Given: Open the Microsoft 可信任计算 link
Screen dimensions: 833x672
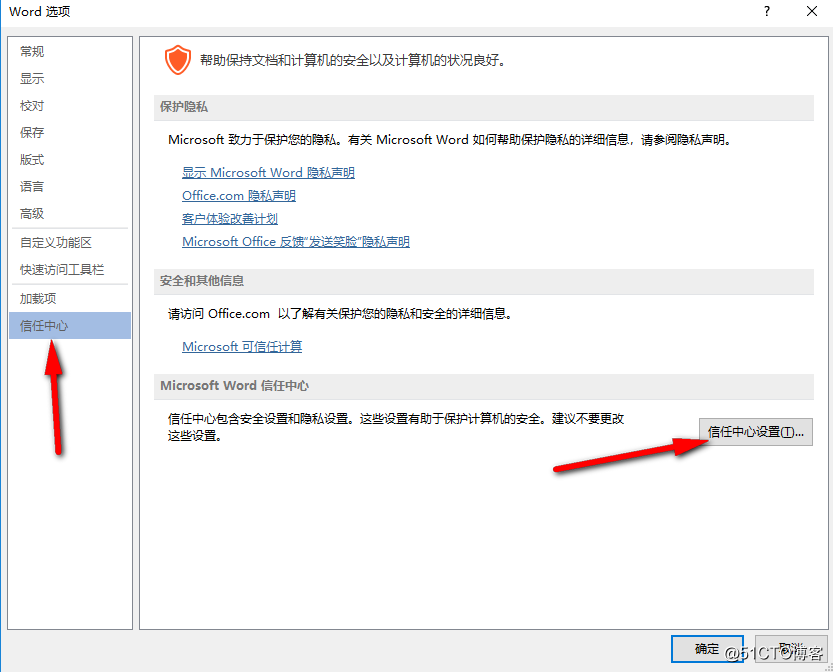Looking at the screenshot, I should (242, 347).
